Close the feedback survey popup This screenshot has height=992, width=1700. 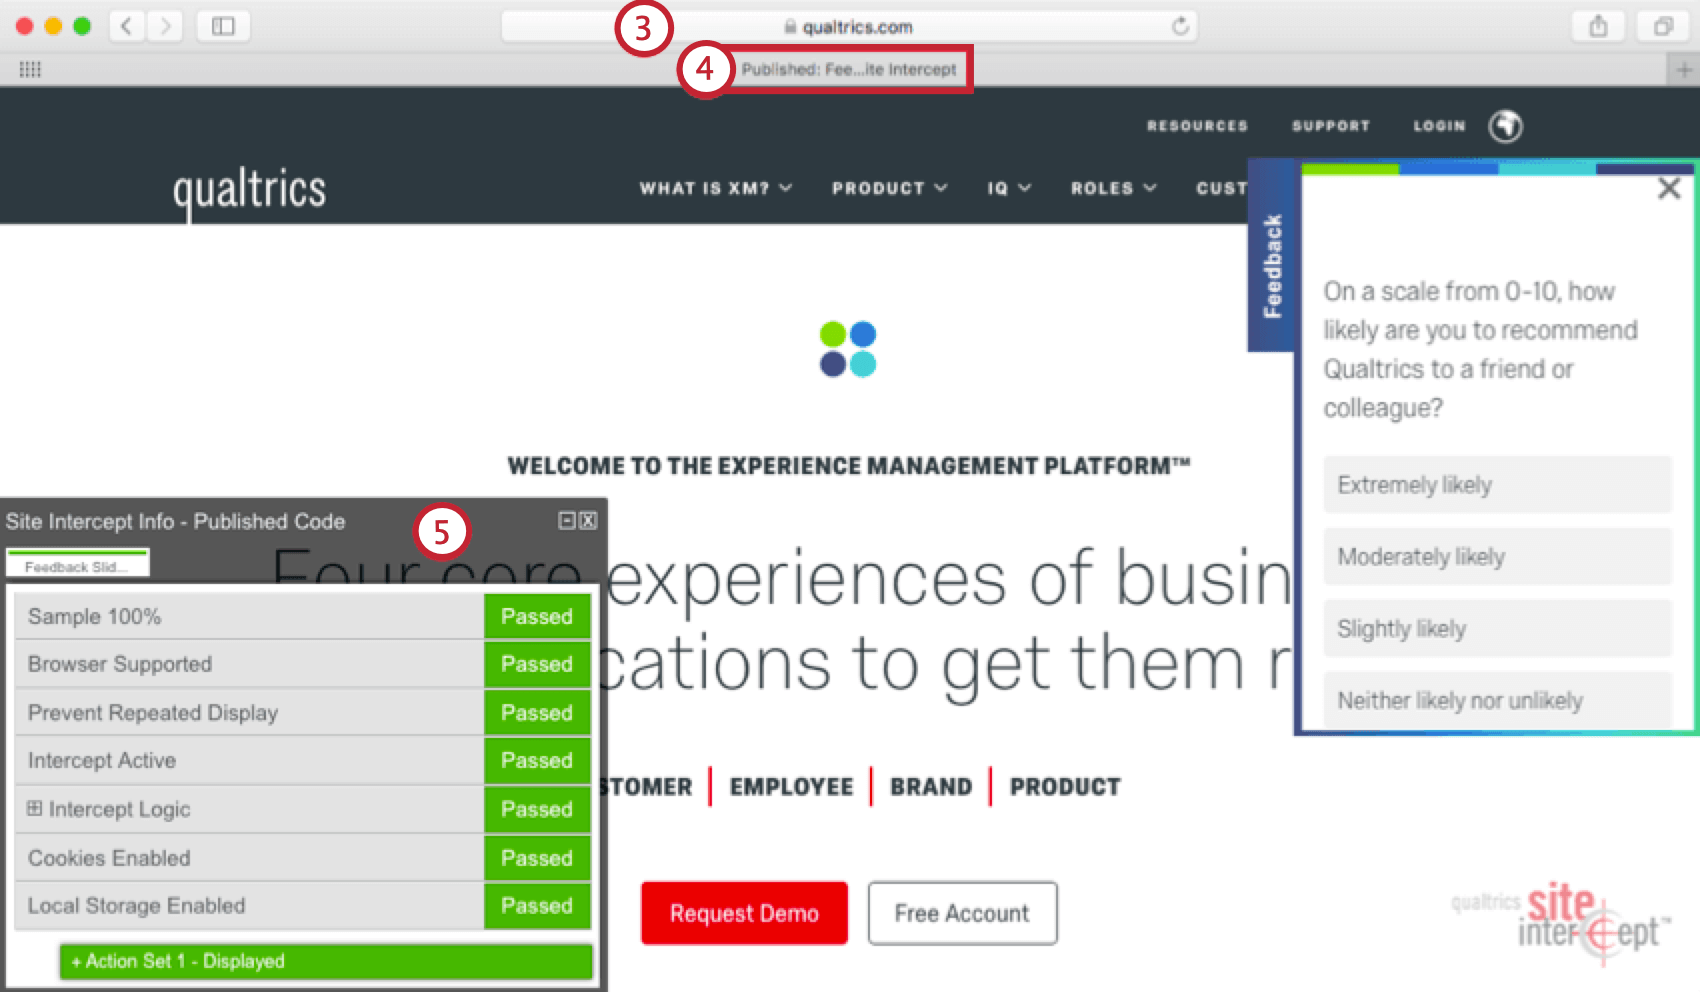click(1669, 188)
